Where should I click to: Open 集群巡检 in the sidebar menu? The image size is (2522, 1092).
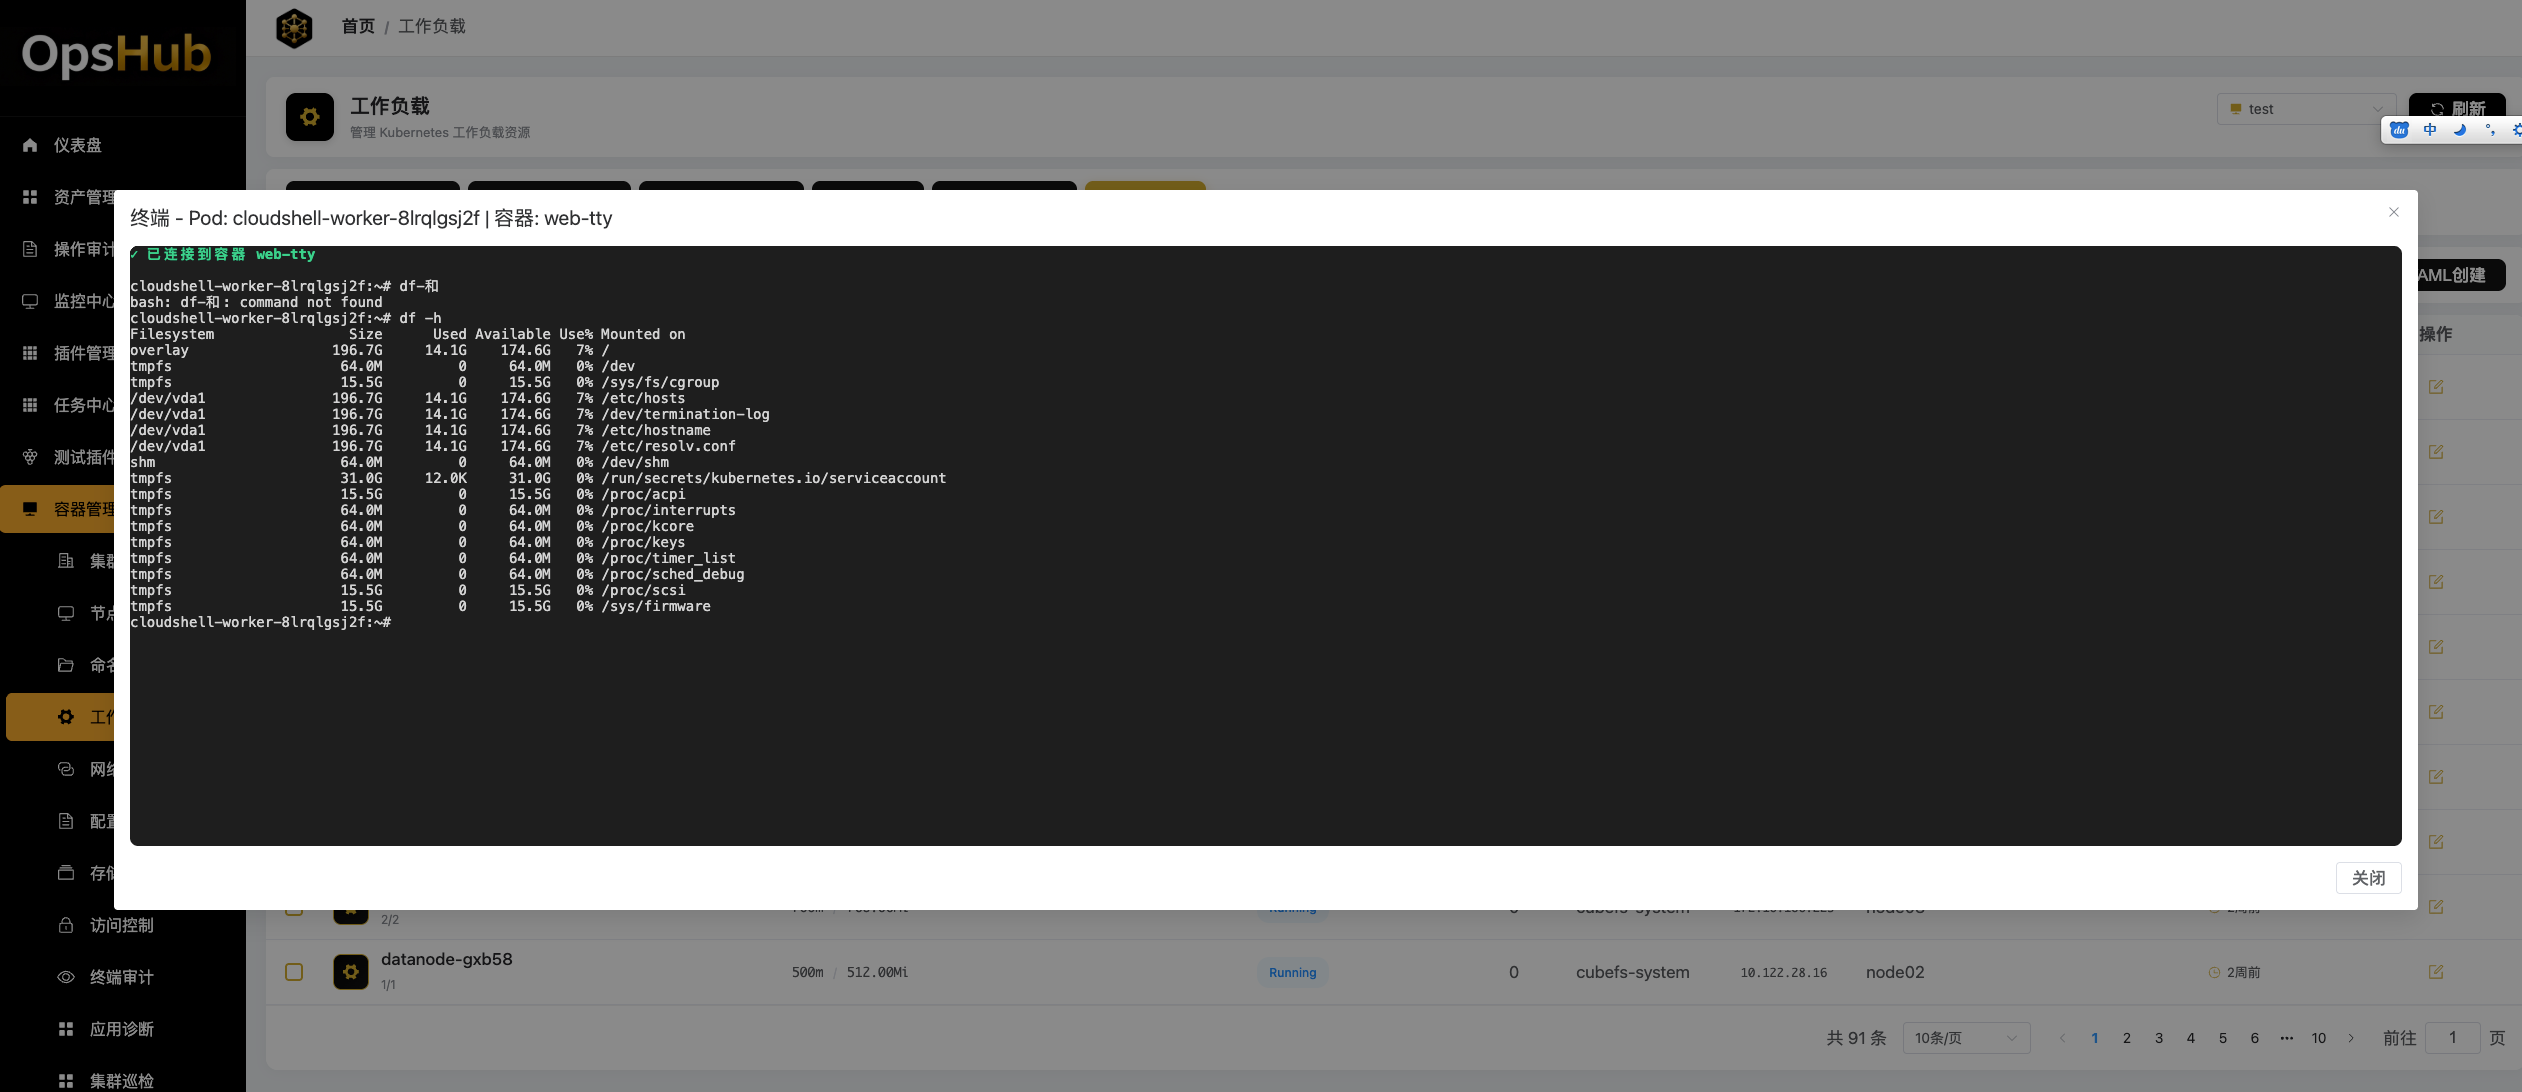coord(121,1081)
